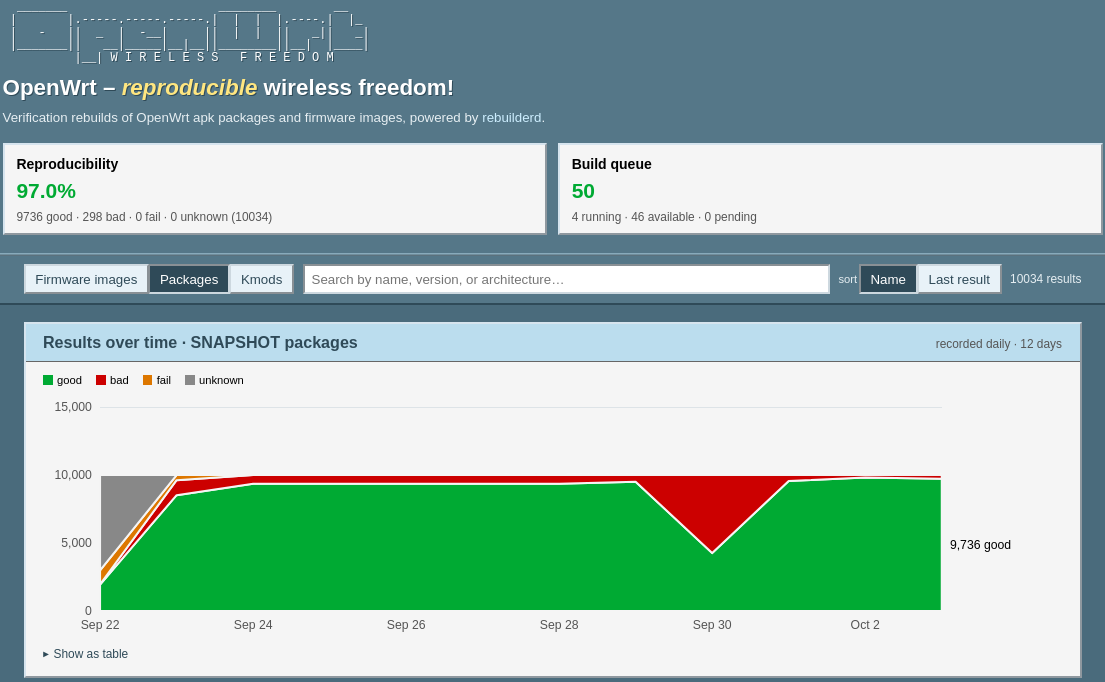The image size is (1105, 682).
Task: Click the Results over time heading
Action: [x=200, y=342]
